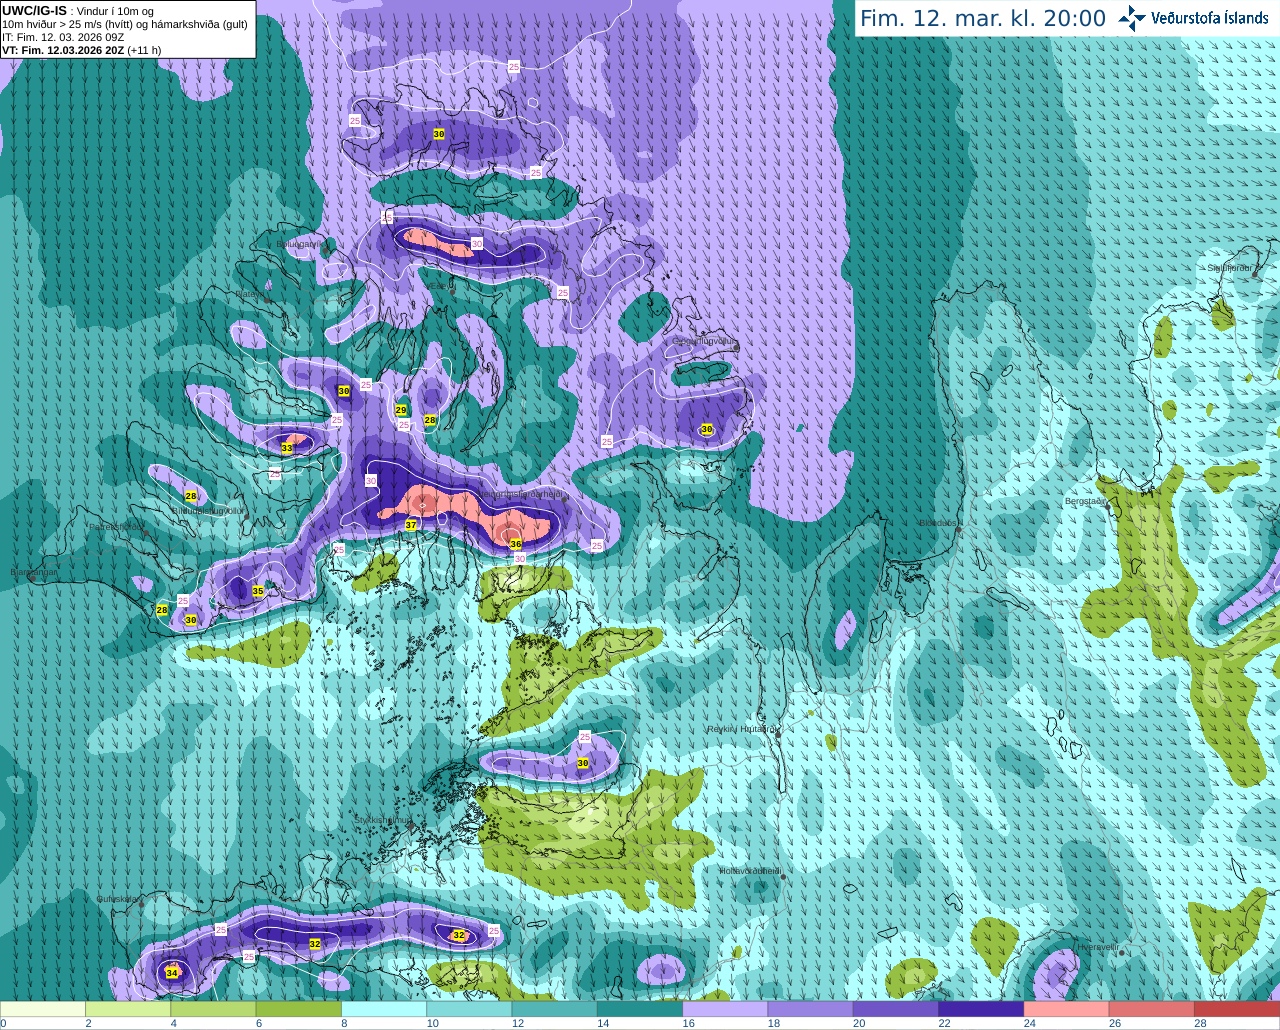Click the Flateyri station label
The width and height of the screenshot is (1280, 1030).
[x=250, y=294]
